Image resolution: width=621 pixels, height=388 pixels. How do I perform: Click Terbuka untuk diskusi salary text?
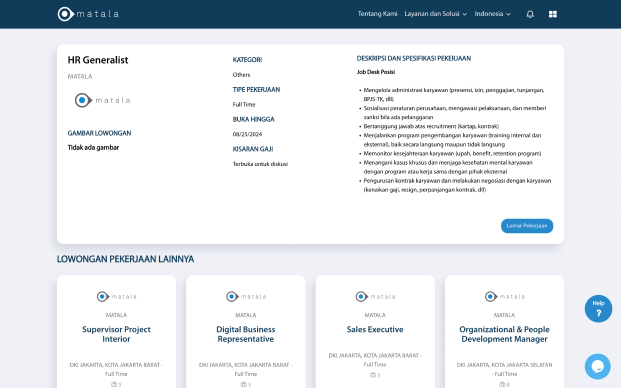260,164
